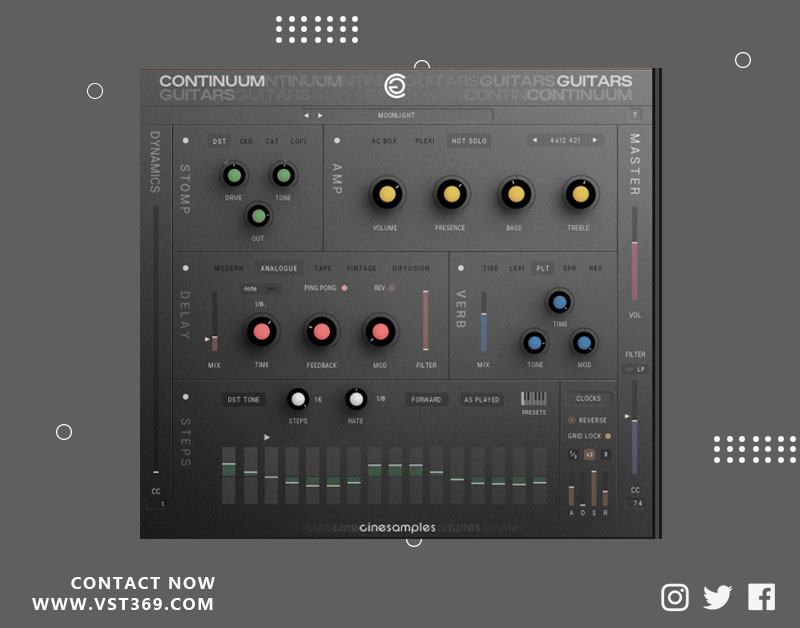Toggle the Amp section power dot
Image resolution: width=800 pixels, height=628 pixels.
pos(337,140)
